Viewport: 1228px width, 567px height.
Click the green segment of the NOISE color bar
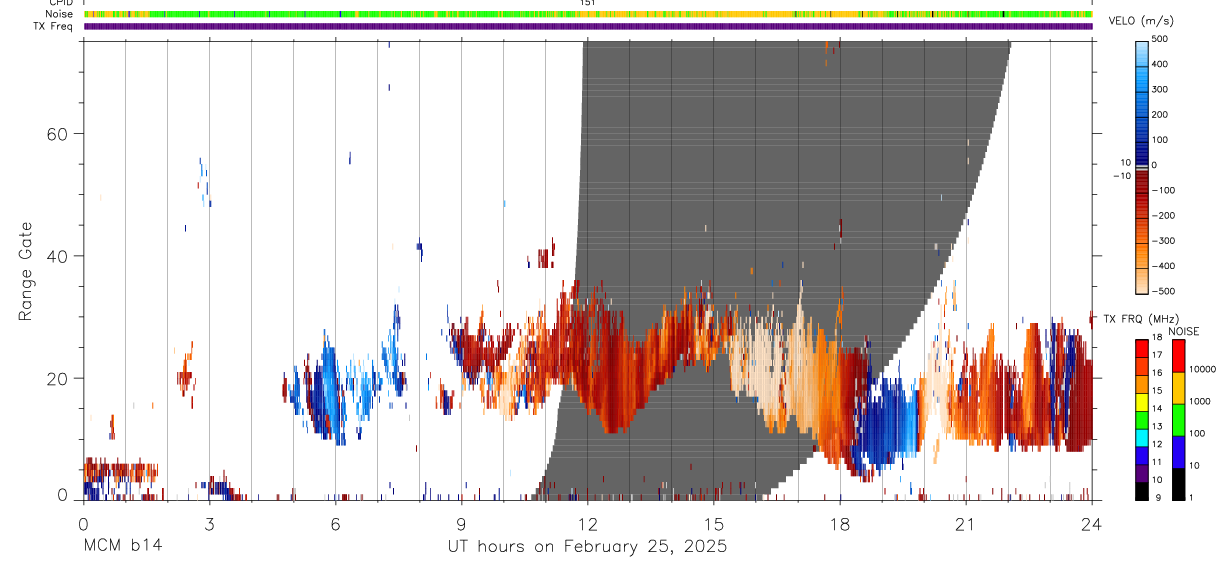1179,419
